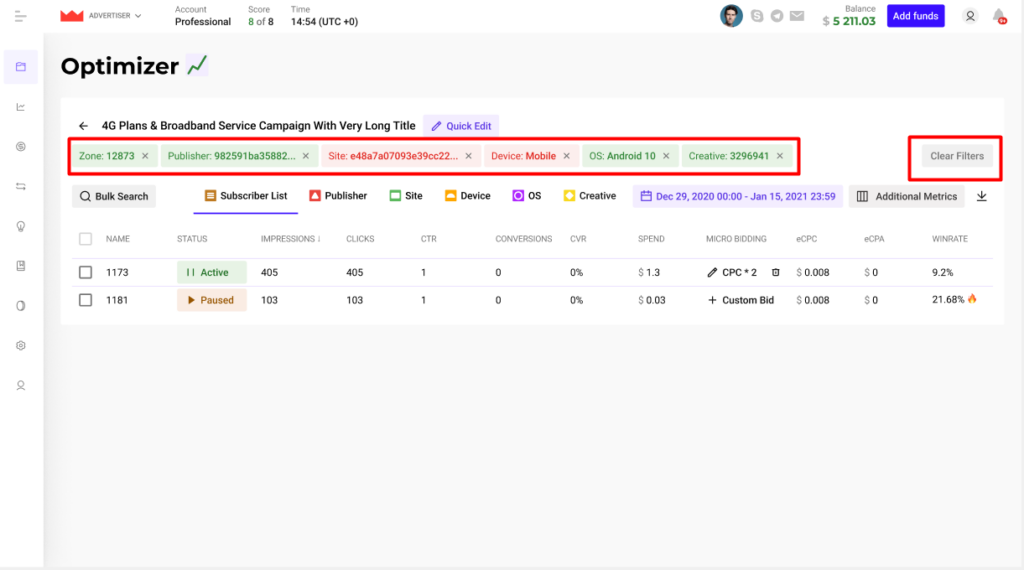
Task: Click the Optimizer green chart icon
Action: click(197, 65)
